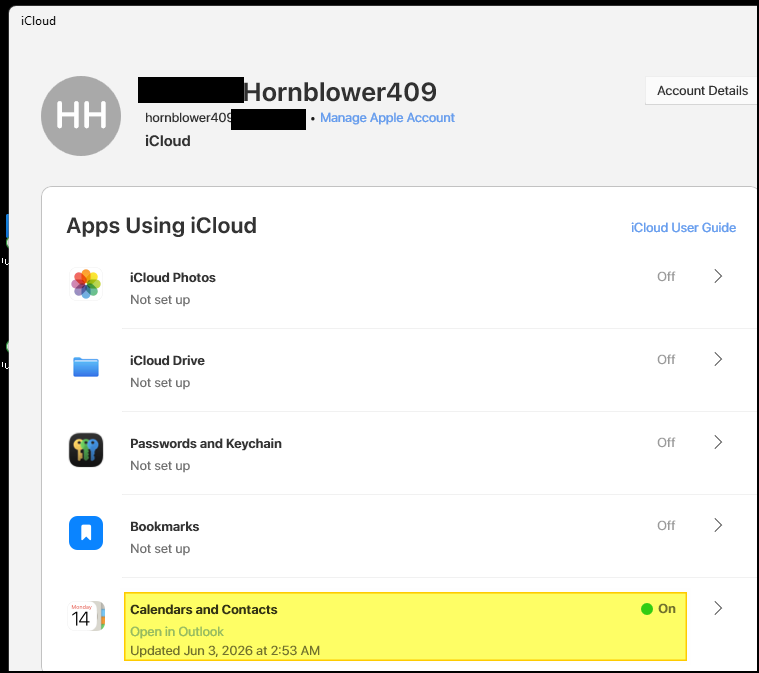Click the iCloud window title text
This screenshot has height=673, width=759.
[38, 21]
